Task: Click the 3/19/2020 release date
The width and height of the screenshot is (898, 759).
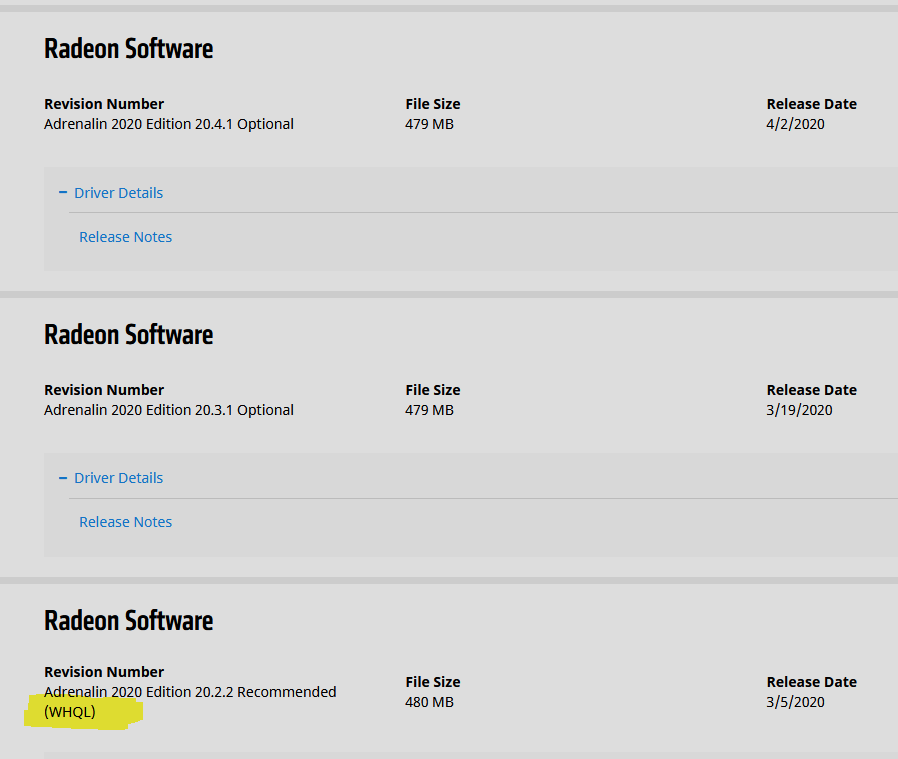Action: (799, 410)
